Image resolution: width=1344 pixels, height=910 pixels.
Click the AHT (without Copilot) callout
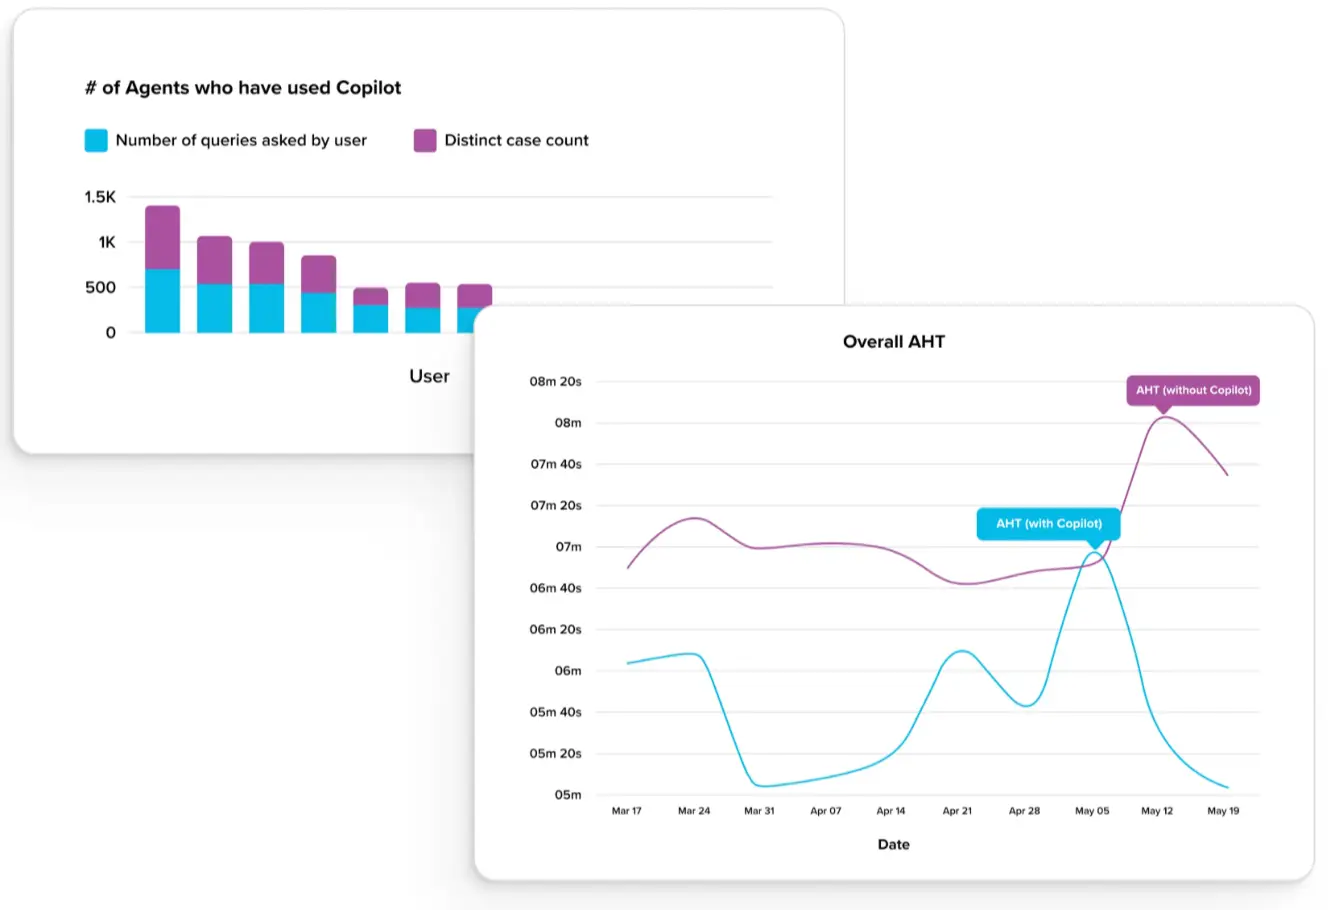tap(1192, 390)
